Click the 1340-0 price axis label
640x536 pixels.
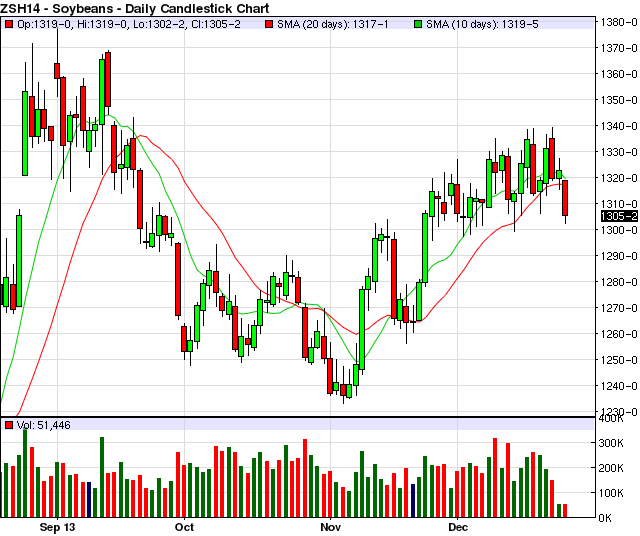pyautogui.click(x=619, y=126)
